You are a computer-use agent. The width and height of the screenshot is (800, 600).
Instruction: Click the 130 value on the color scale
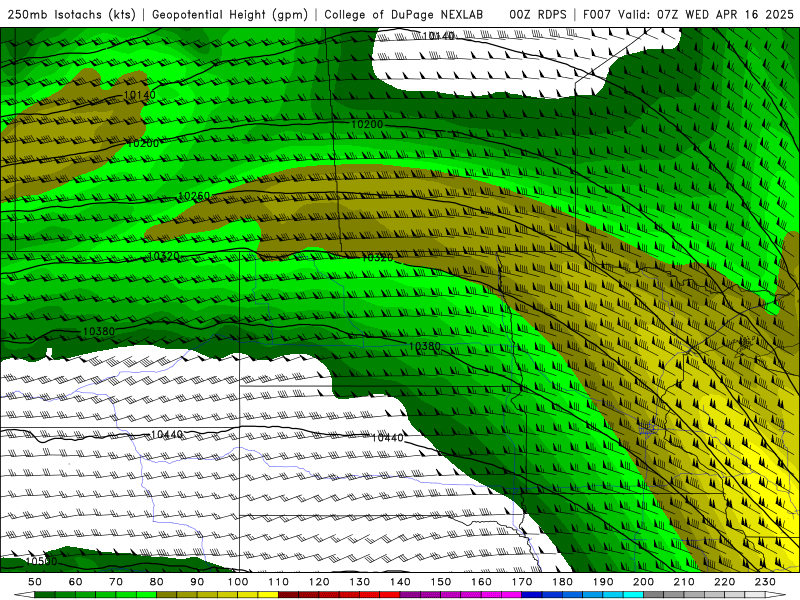360,582
